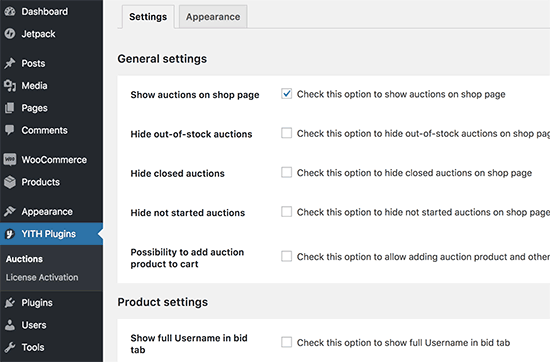Click the Media icon in sidebar

pyautogui.click(x=10, y=86)
